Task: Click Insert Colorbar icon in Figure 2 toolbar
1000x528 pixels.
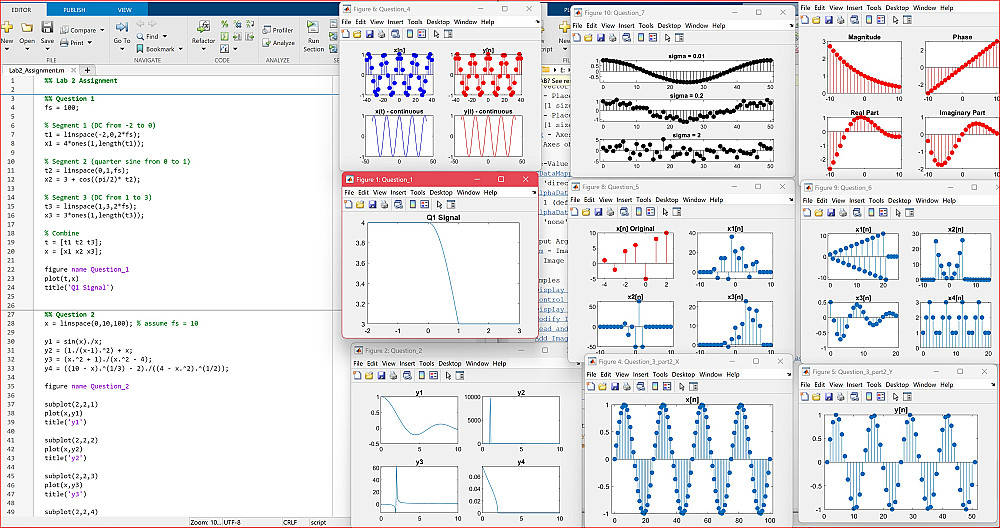Action: pyautogui.click(x=420, y=376)
